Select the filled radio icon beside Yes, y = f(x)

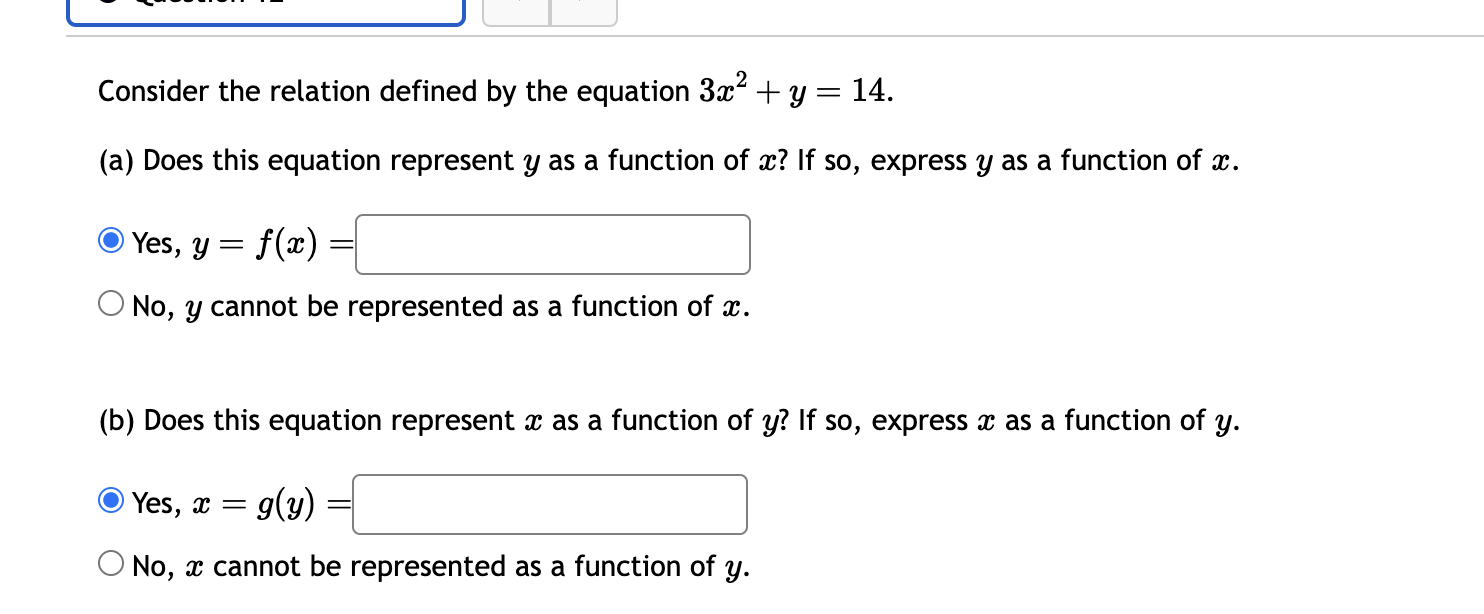point(111,240)
